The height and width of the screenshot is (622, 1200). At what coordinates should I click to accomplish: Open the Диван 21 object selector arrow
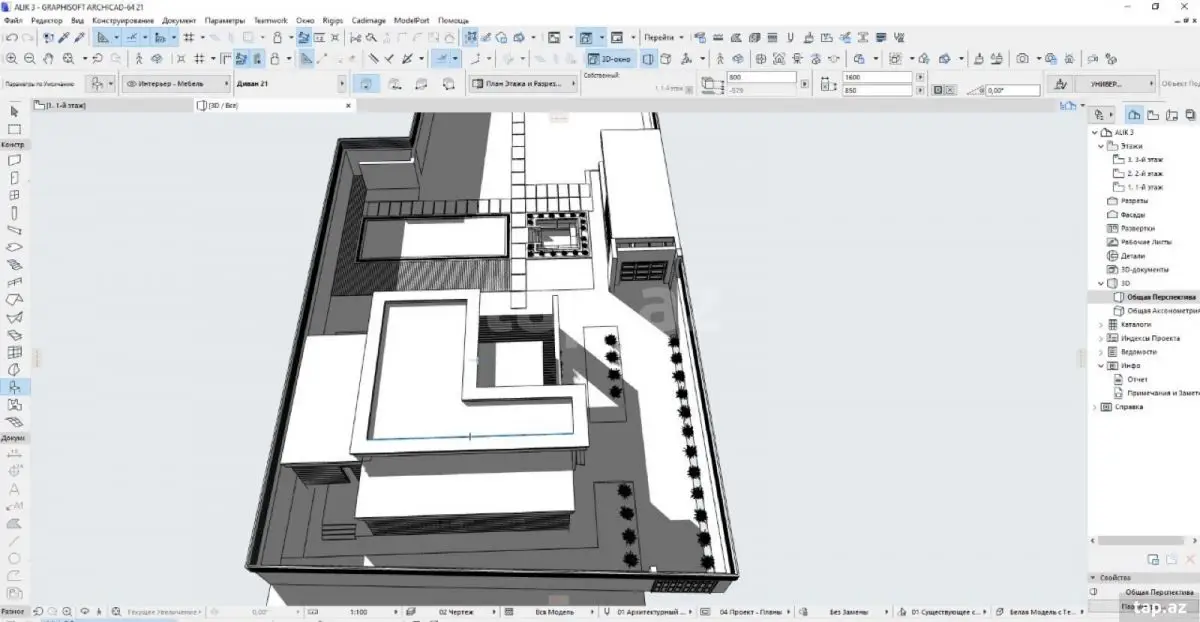342,85
